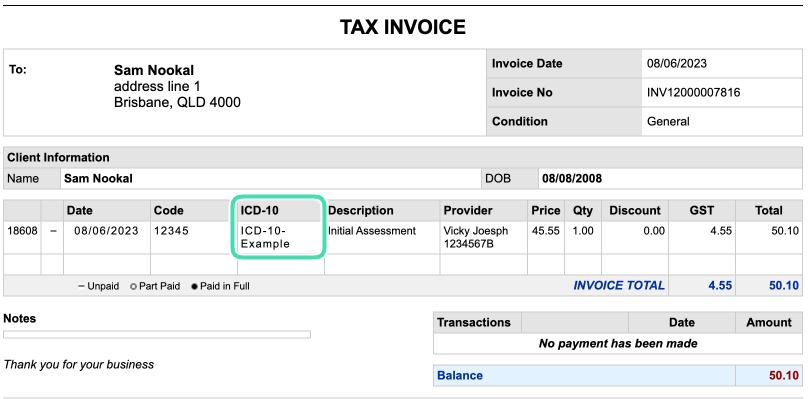Select the condition value General
This screenshot has height=399, width=808.
(x=668, y=122)
